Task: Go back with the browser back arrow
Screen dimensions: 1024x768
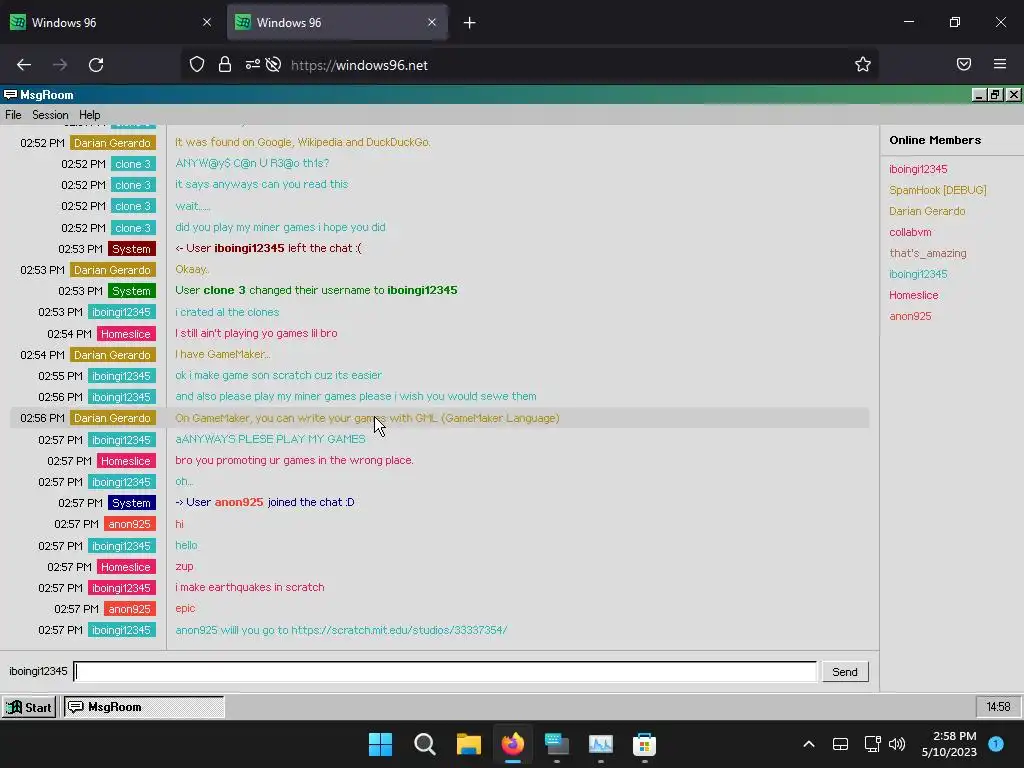Action: [24, 65]
